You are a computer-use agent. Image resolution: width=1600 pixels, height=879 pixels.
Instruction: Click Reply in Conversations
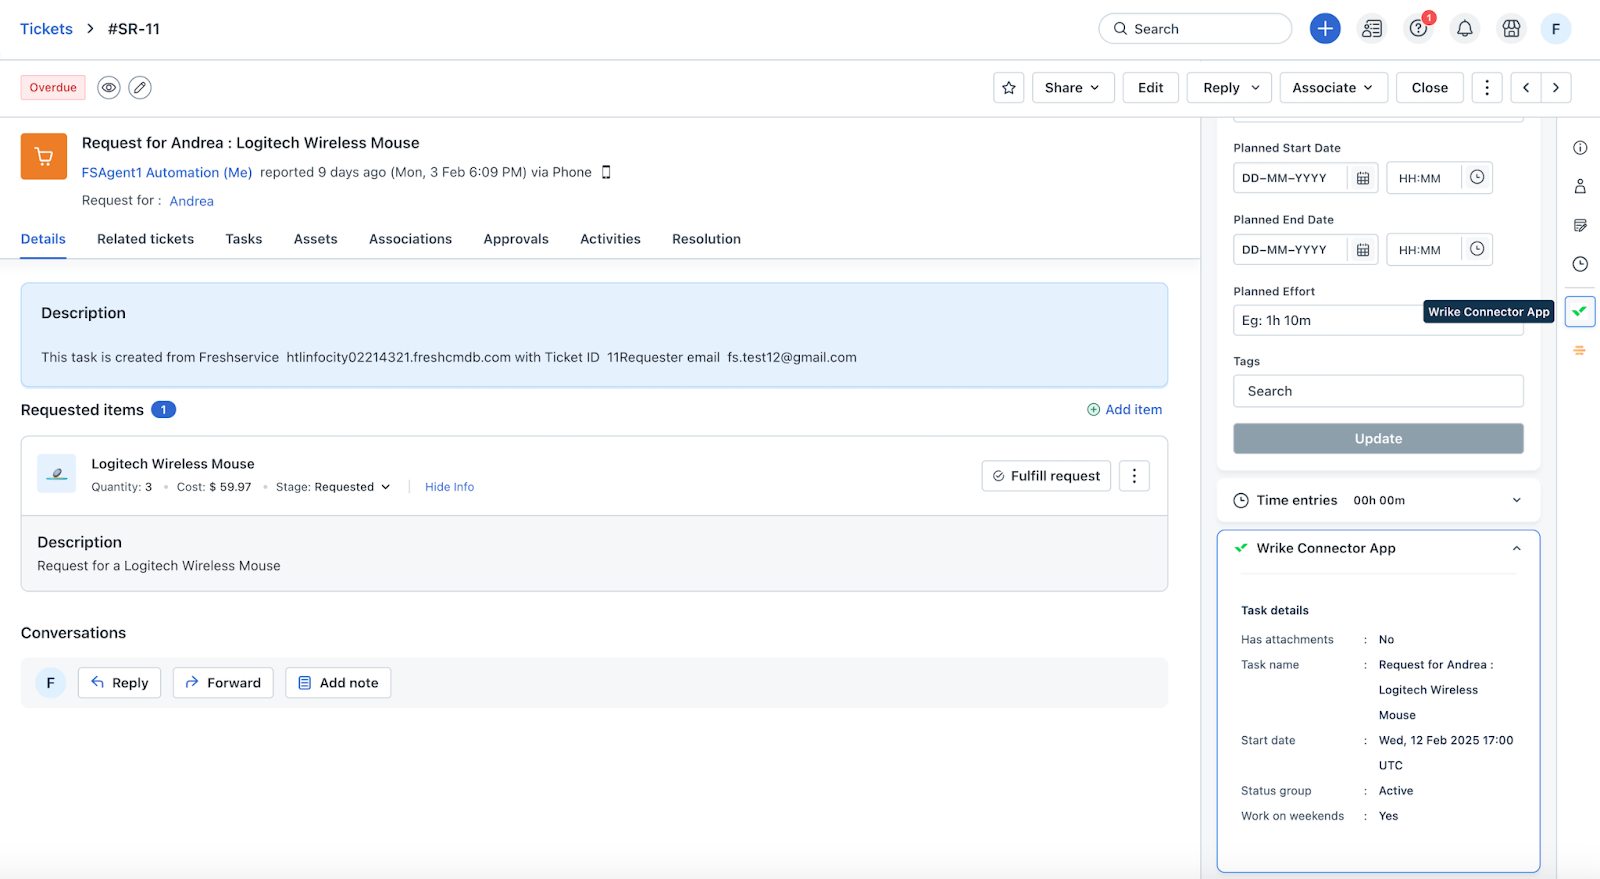[x=120, y=683]
